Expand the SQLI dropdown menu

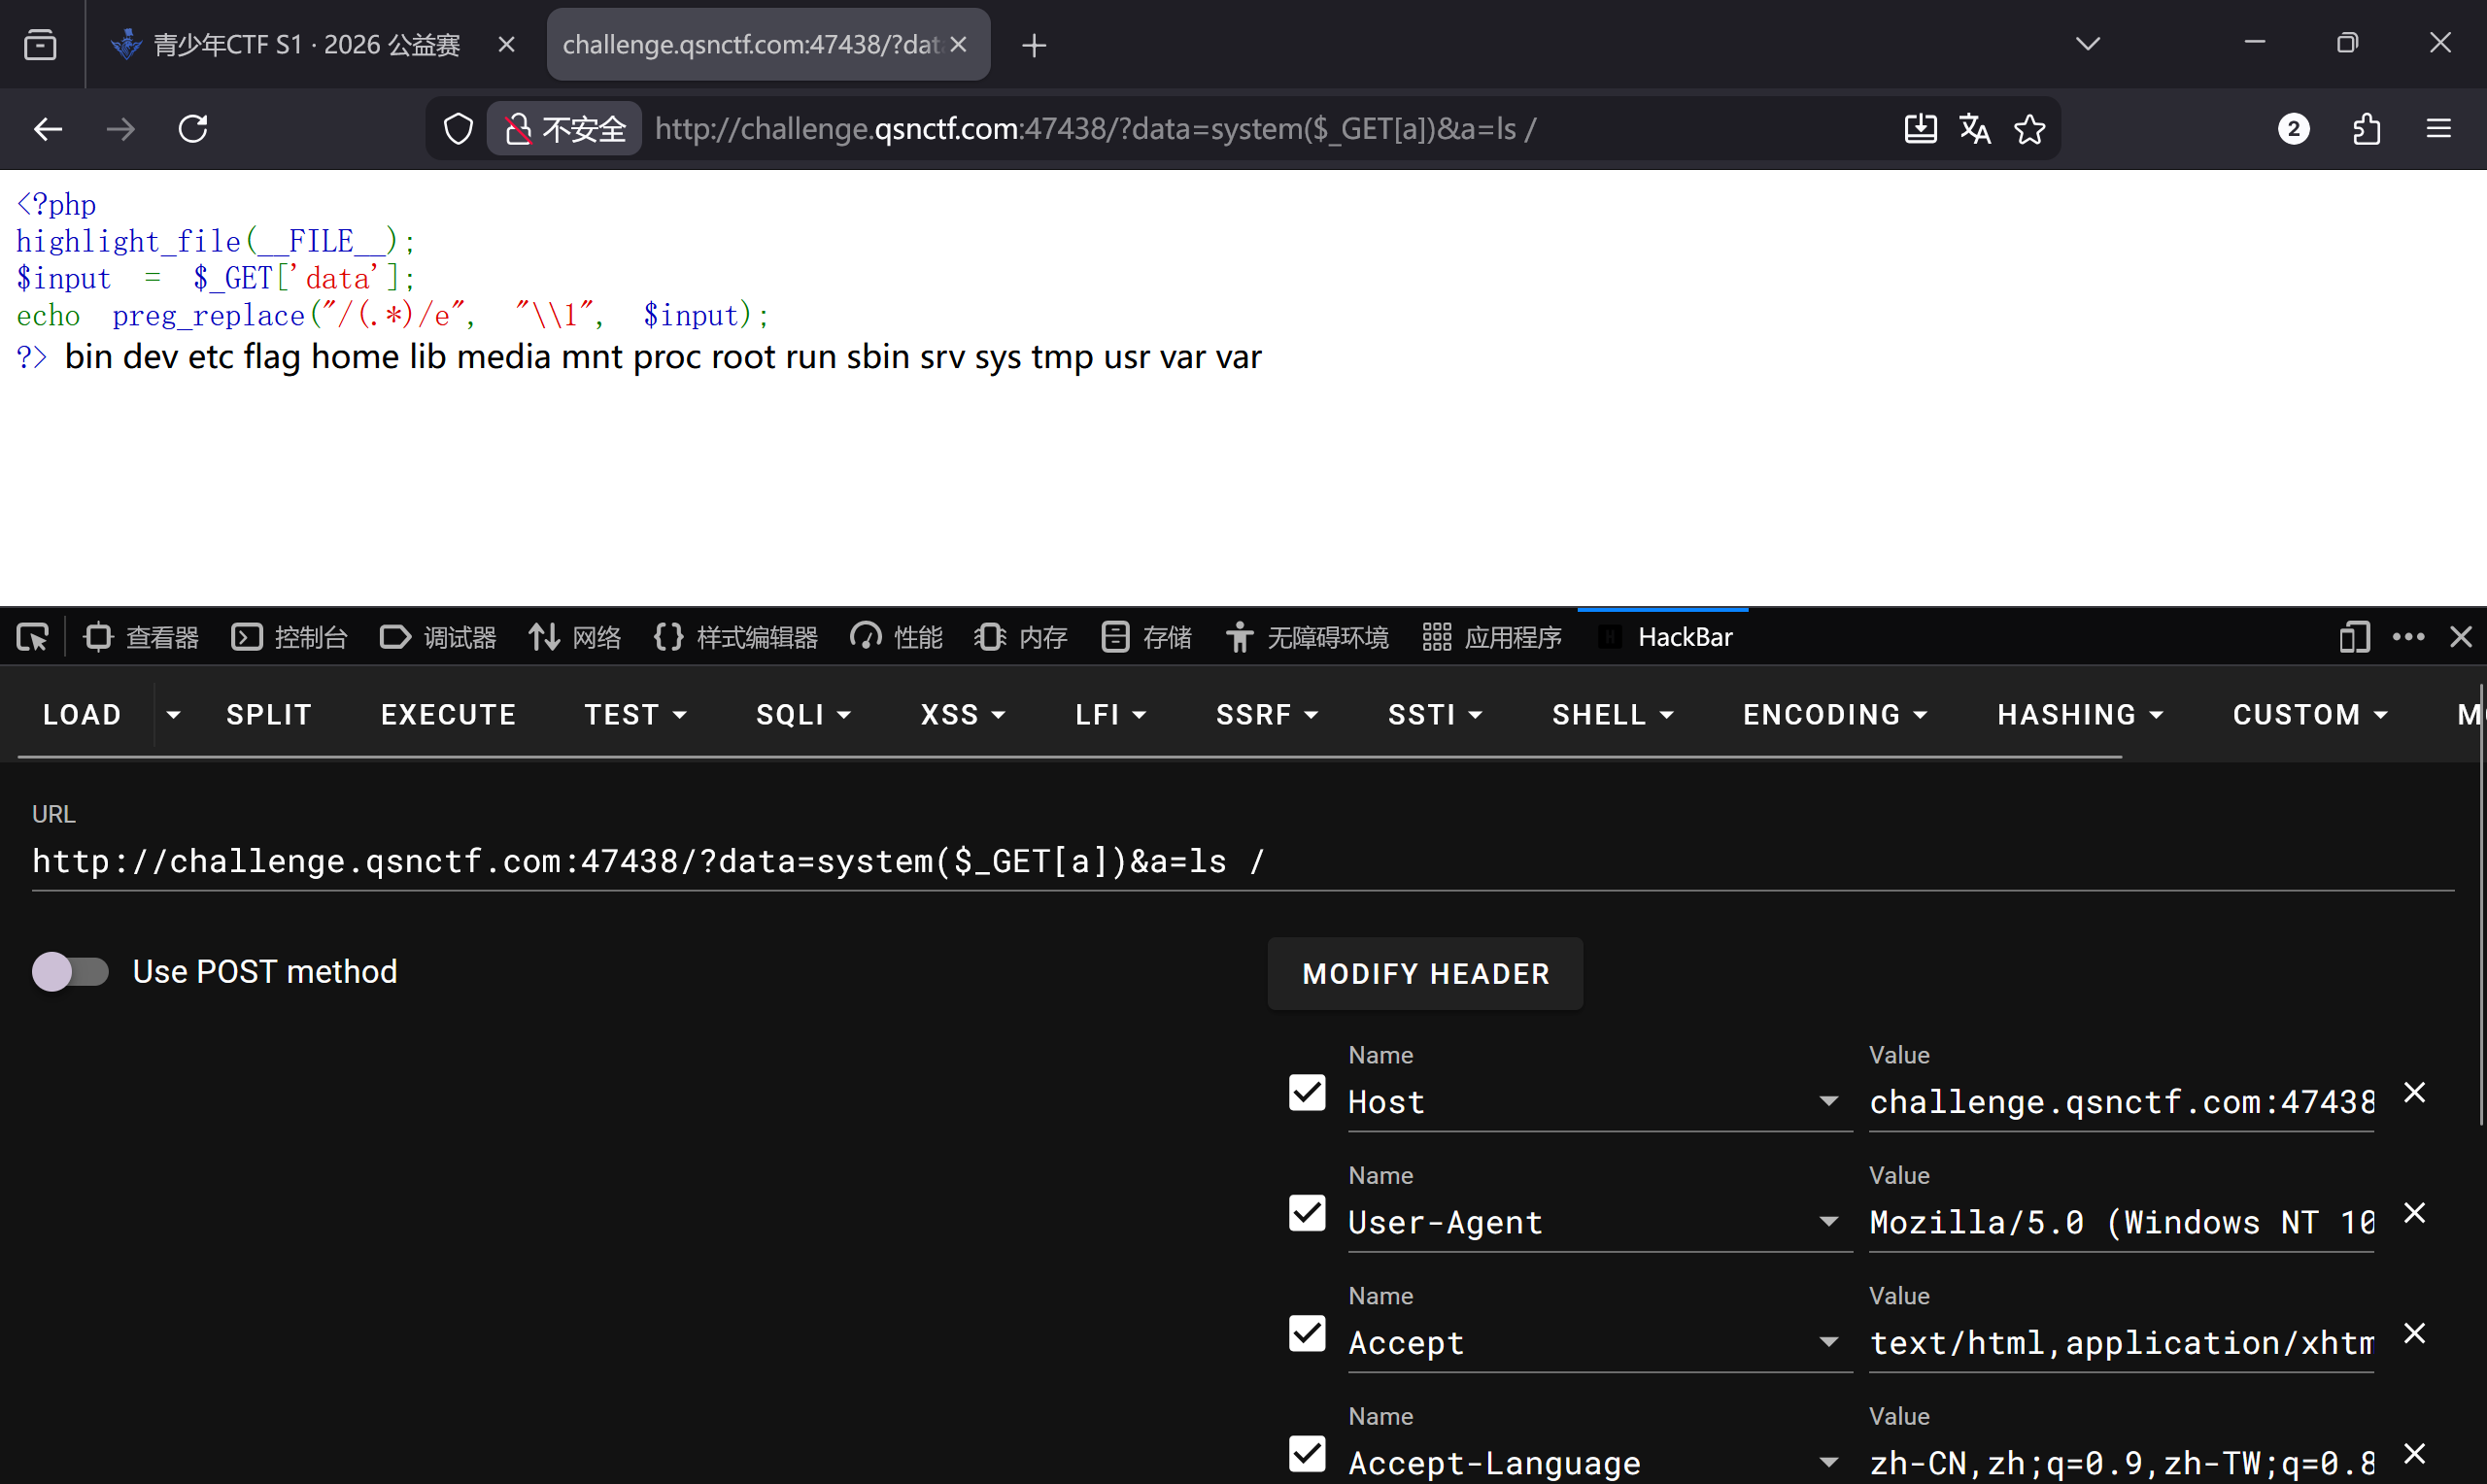coord(803,714)
